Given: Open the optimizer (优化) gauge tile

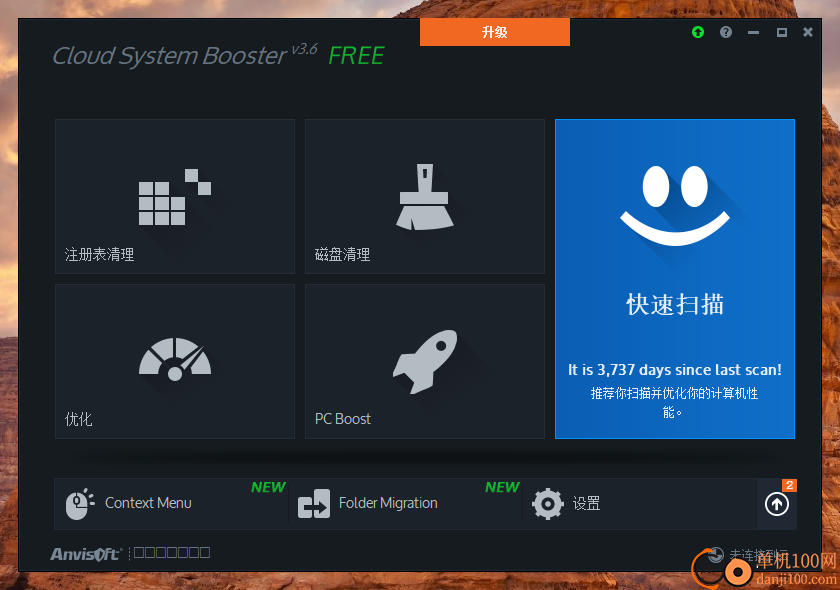Looking at the screenshot, I should (x=175, y=361).
